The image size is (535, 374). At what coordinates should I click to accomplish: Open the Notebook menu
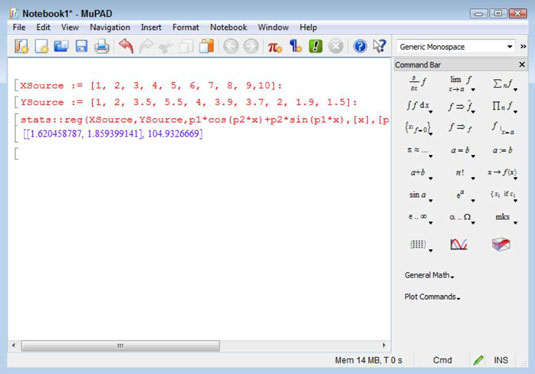coord(228,27)
